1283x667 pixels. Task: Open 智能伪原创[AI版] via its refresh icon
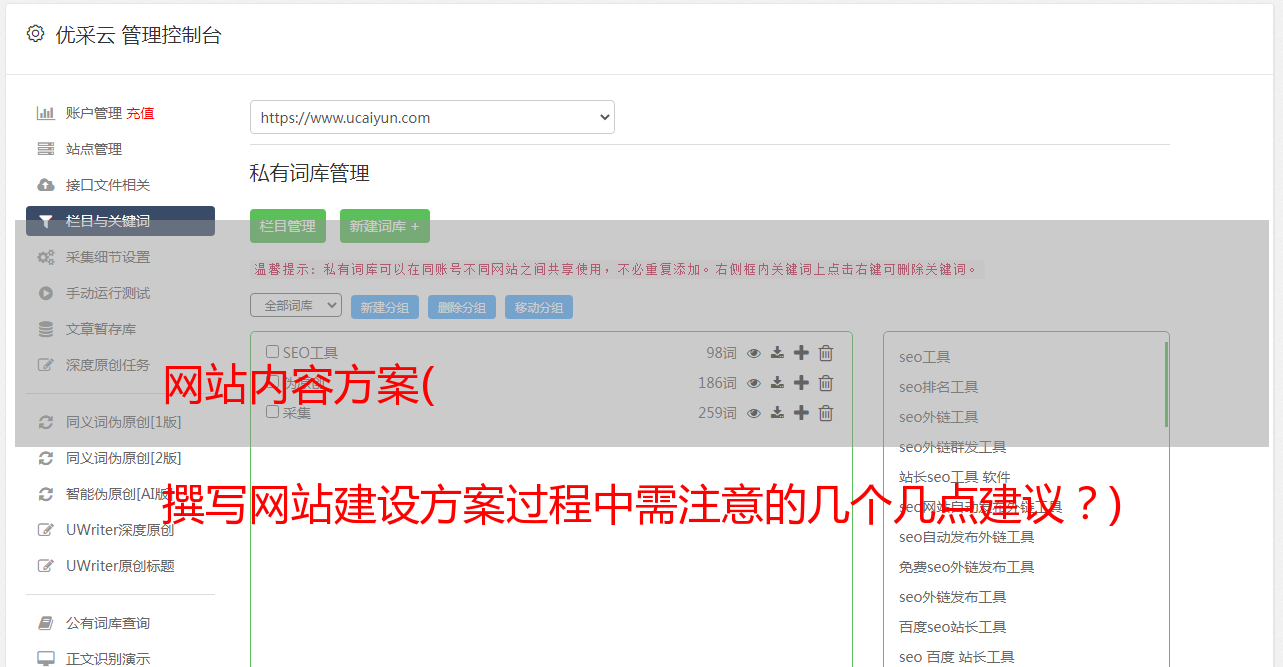point(45,494)
